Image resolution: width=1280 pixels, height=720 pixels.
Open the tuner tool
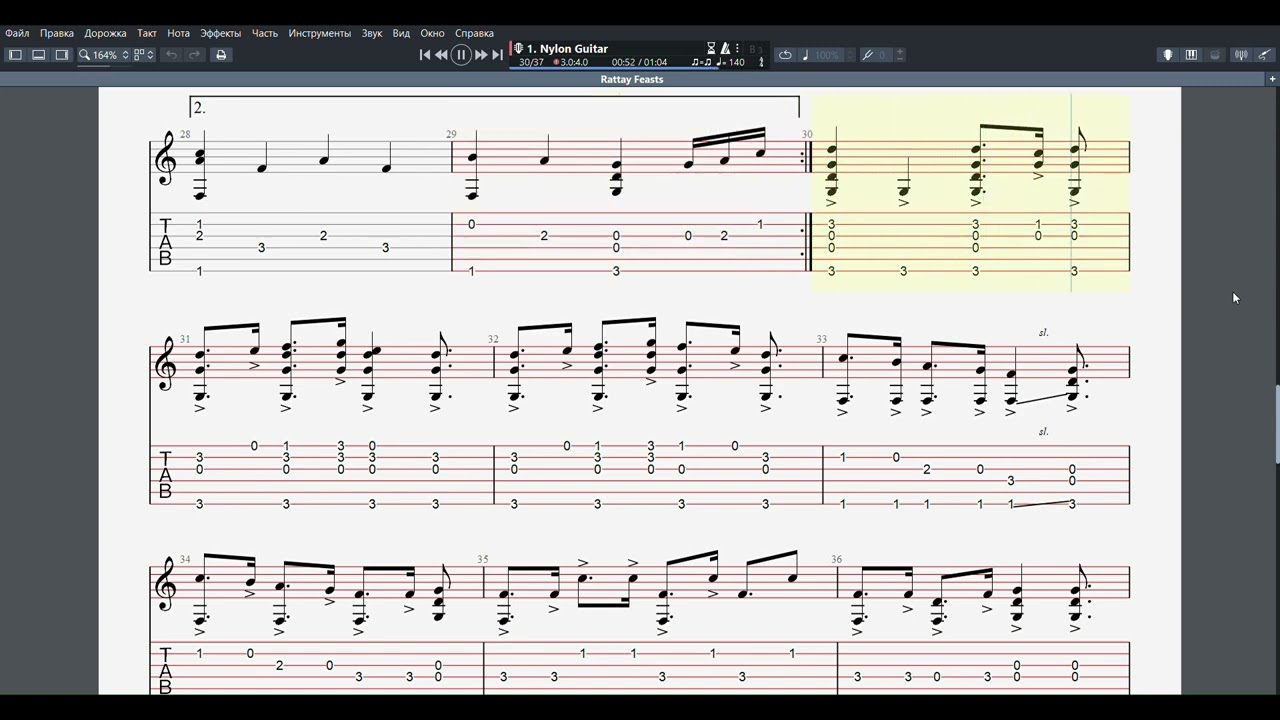click(1241, 55)
